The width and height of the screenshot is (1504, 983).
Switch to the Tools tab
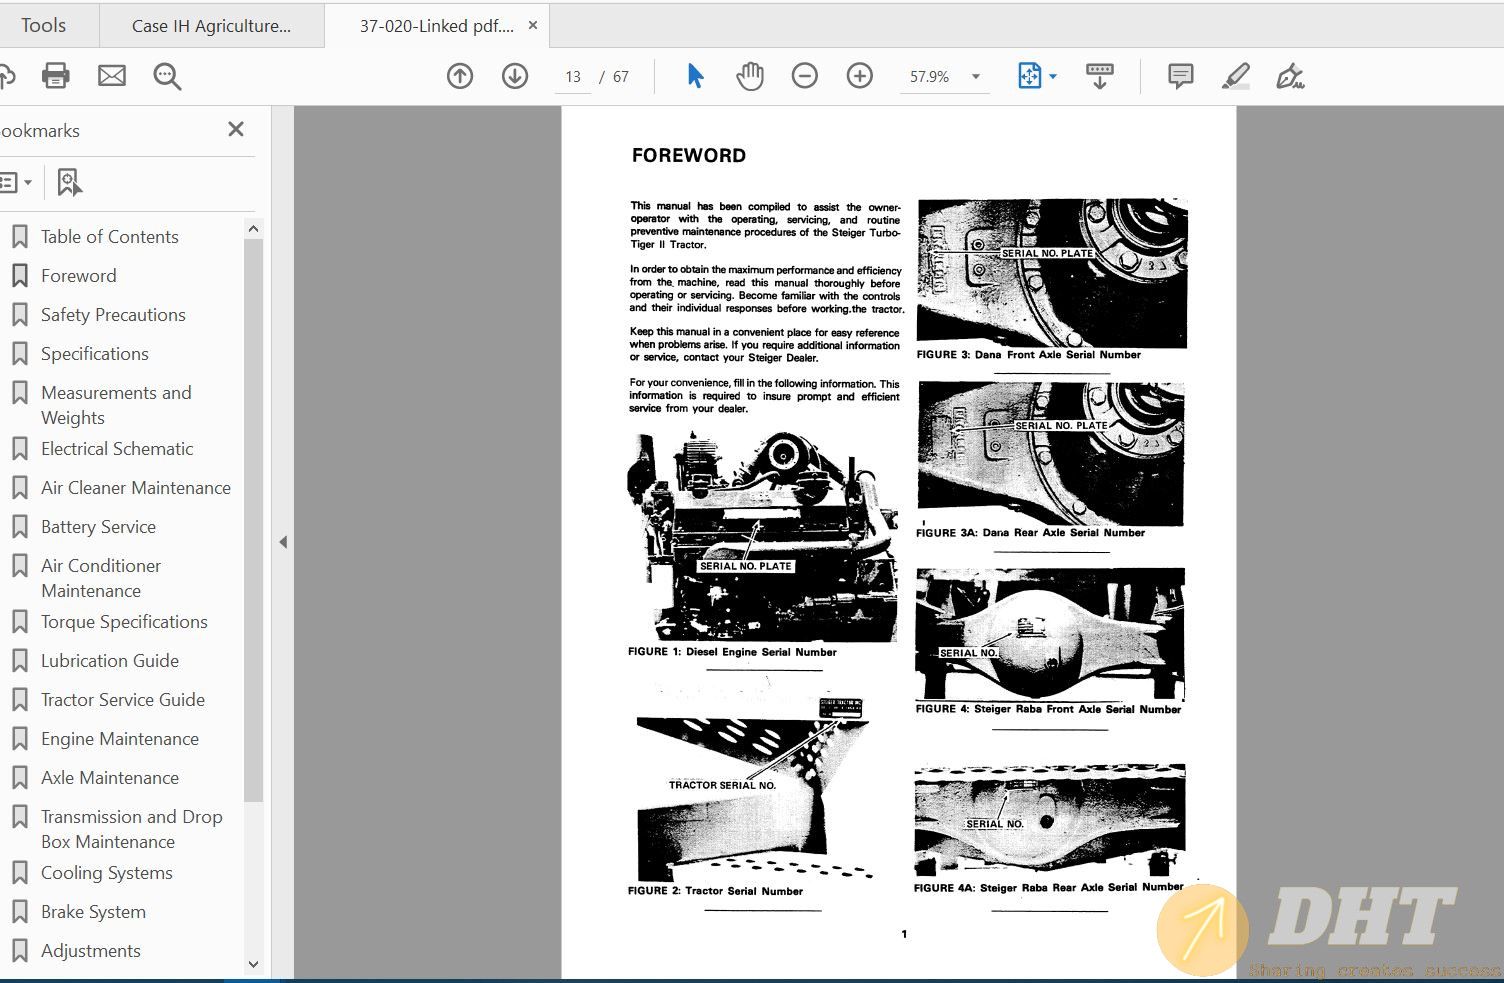click(x=44, y=25)
